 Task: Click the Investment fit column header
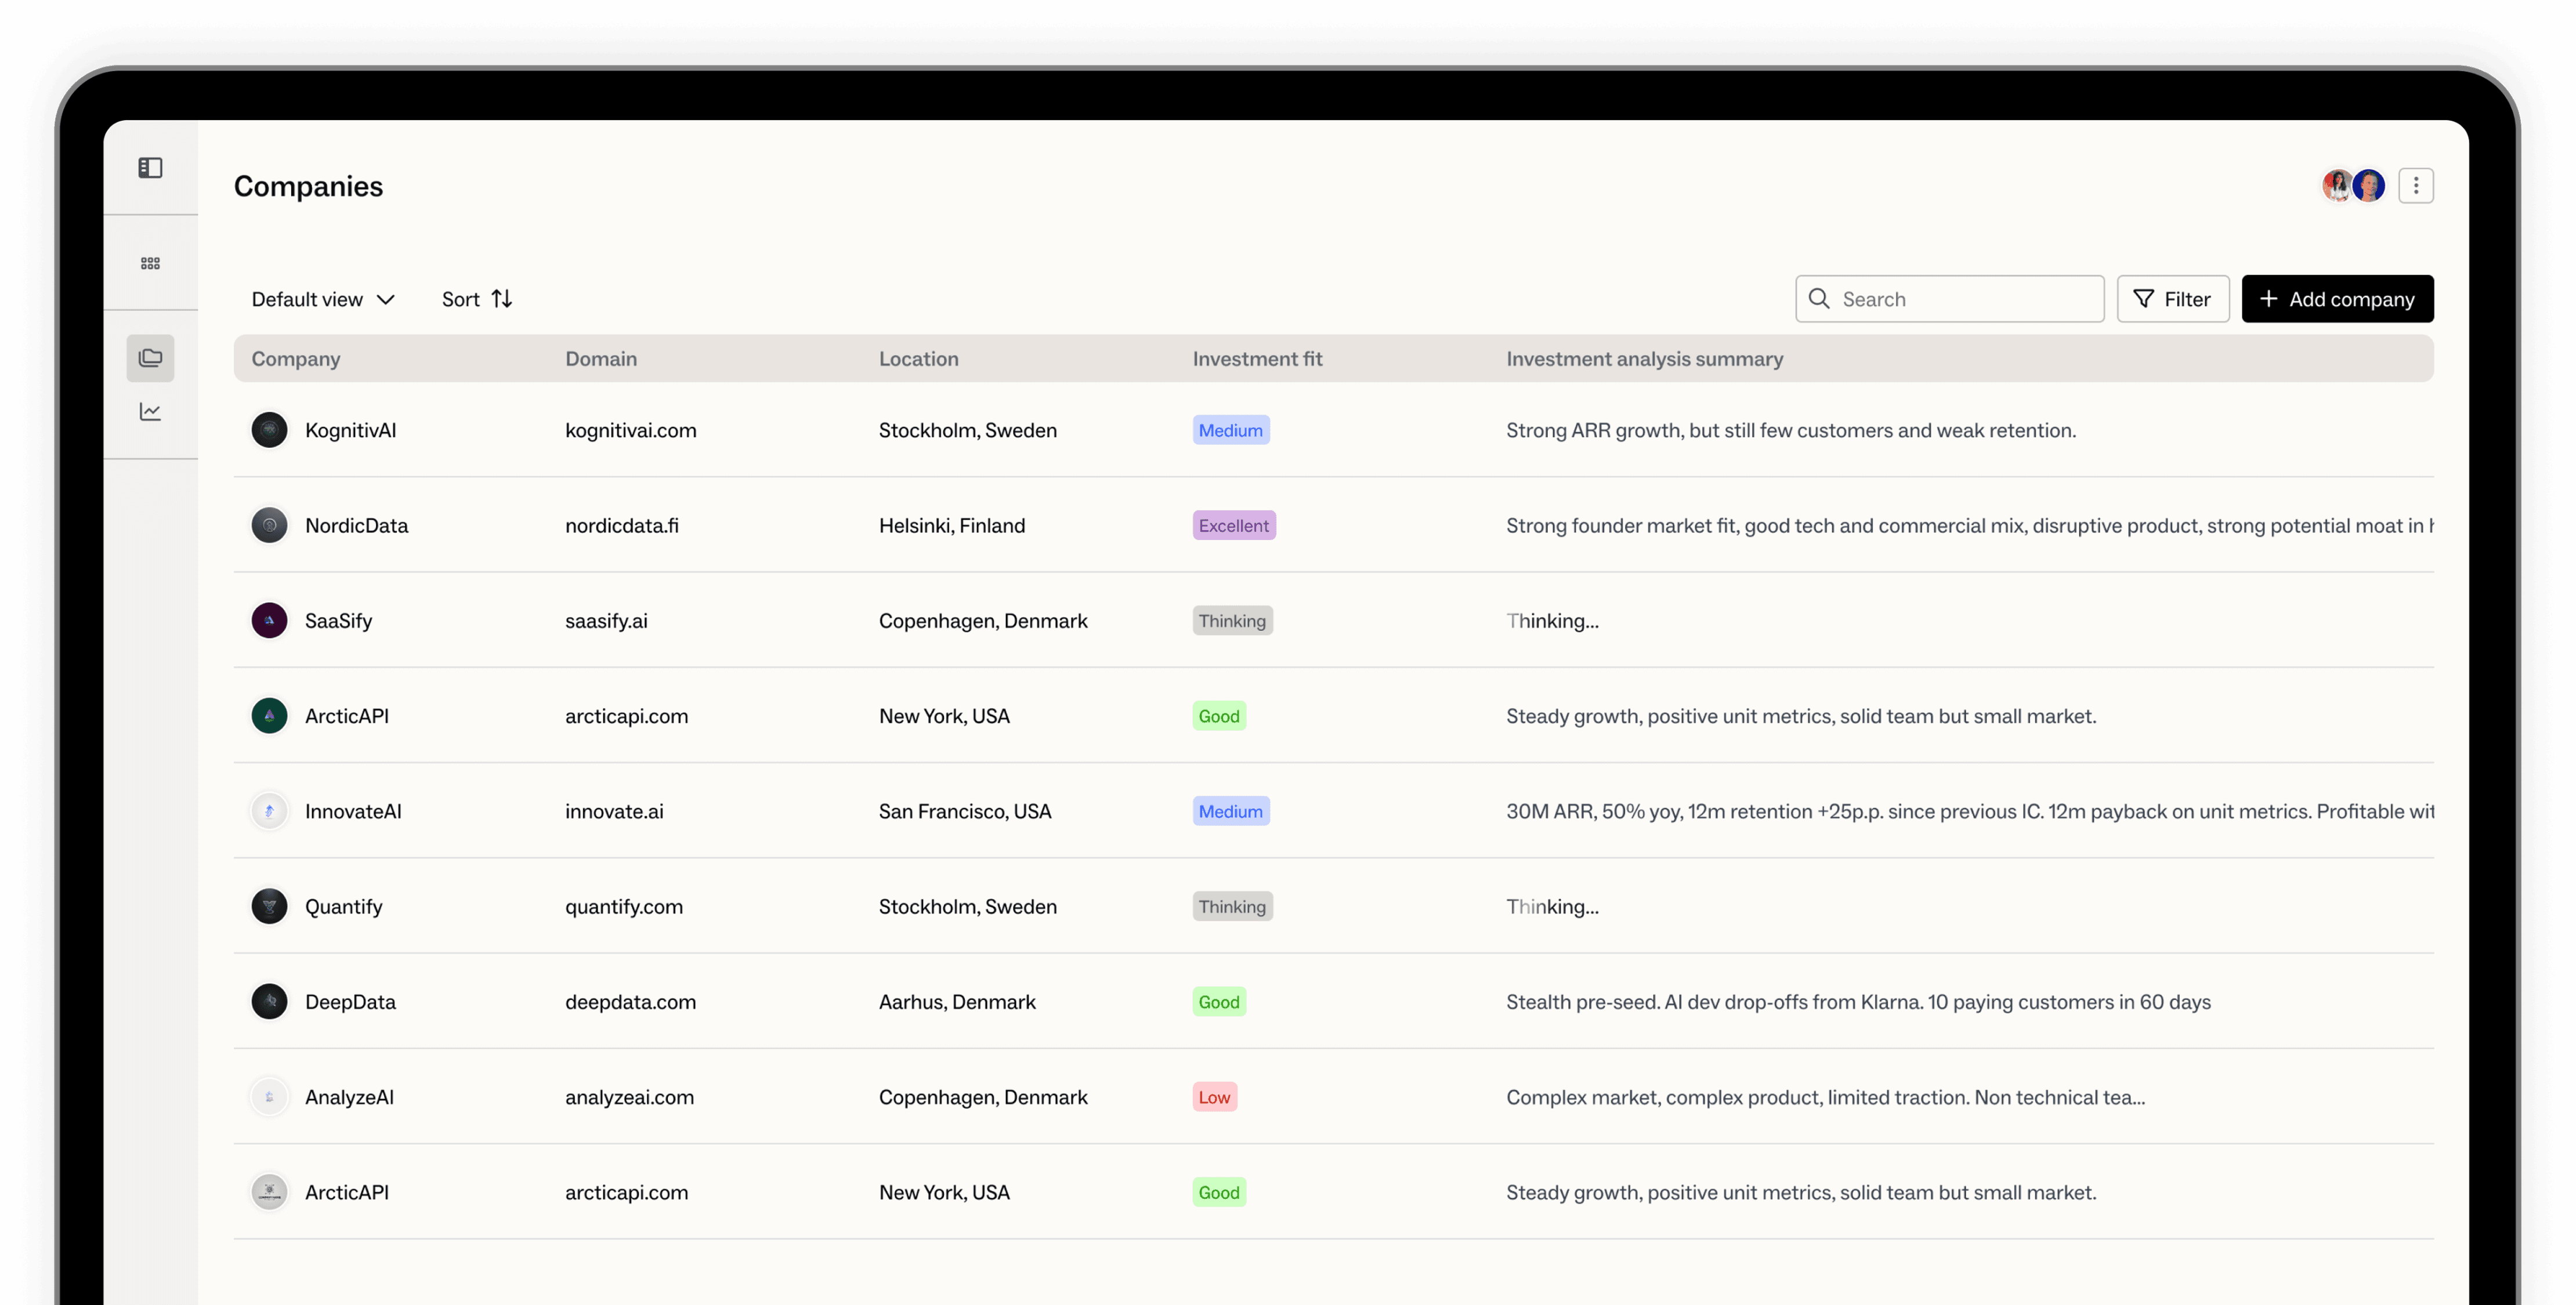1256,359
